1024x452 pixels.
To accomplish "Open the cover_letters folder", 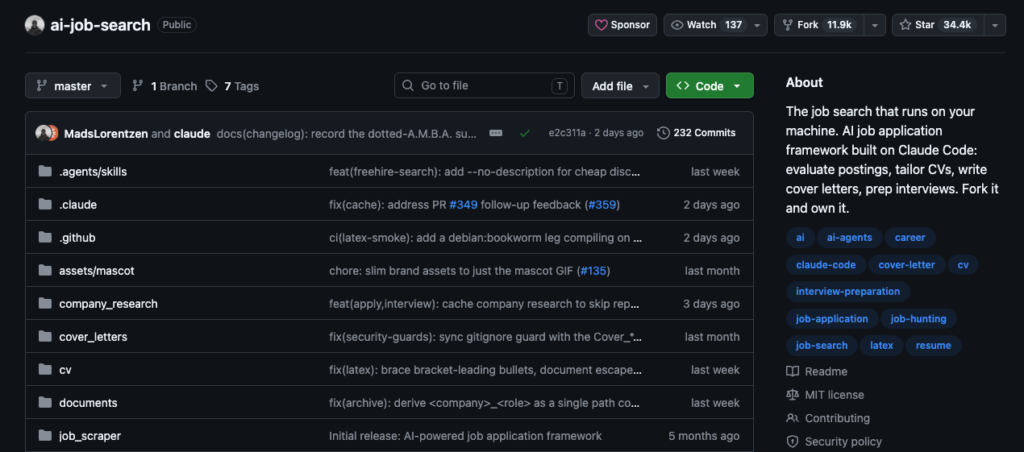I will pyautogui.click(x=93, y=337).
